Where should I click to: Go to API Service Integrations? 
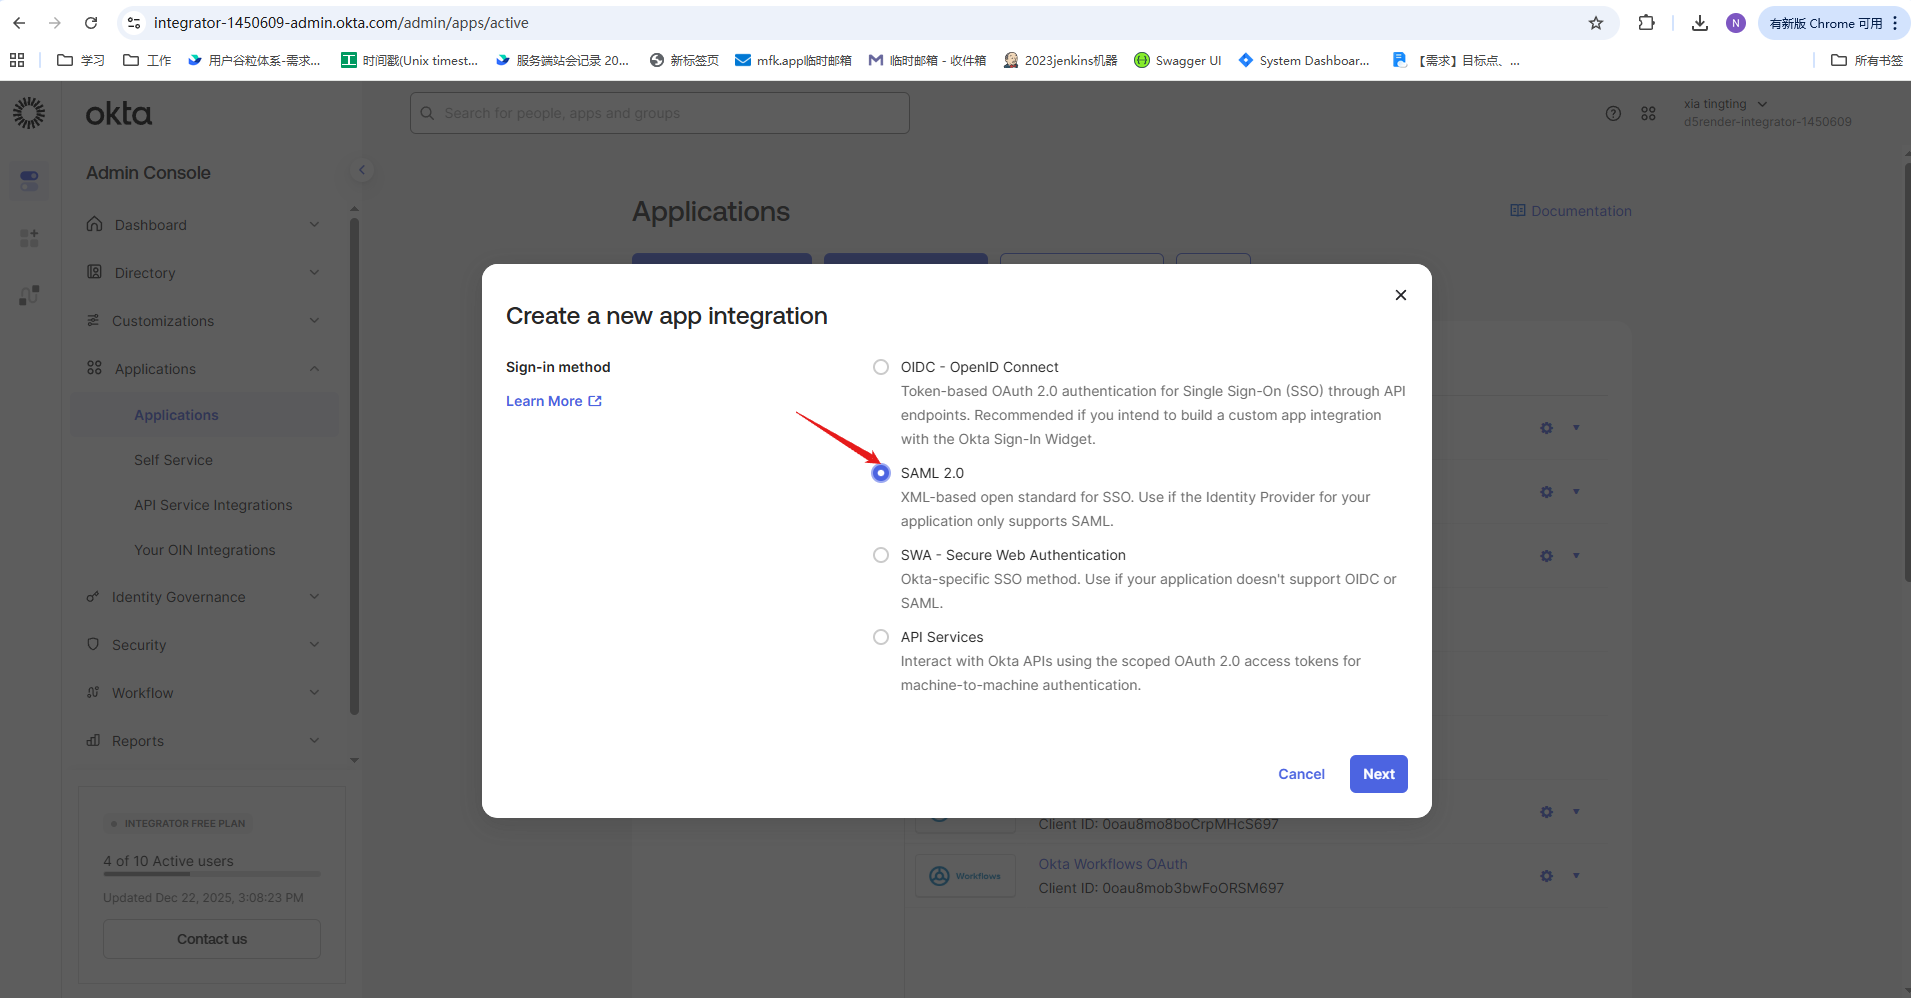(x=213, y=505)
